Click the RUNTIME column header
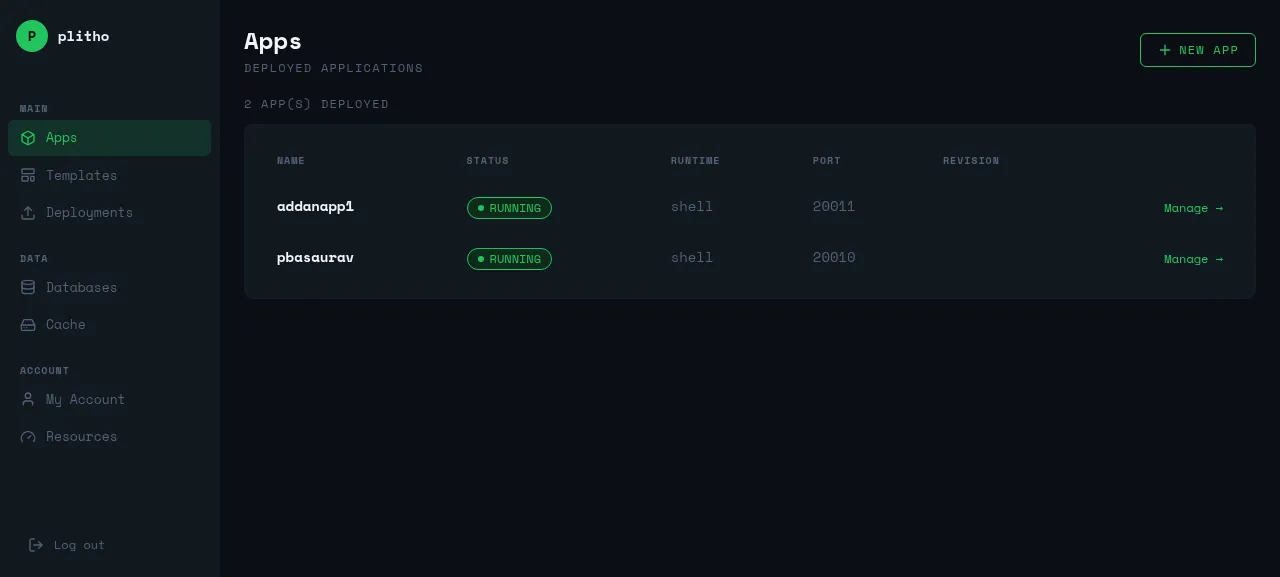 (695, 160)
